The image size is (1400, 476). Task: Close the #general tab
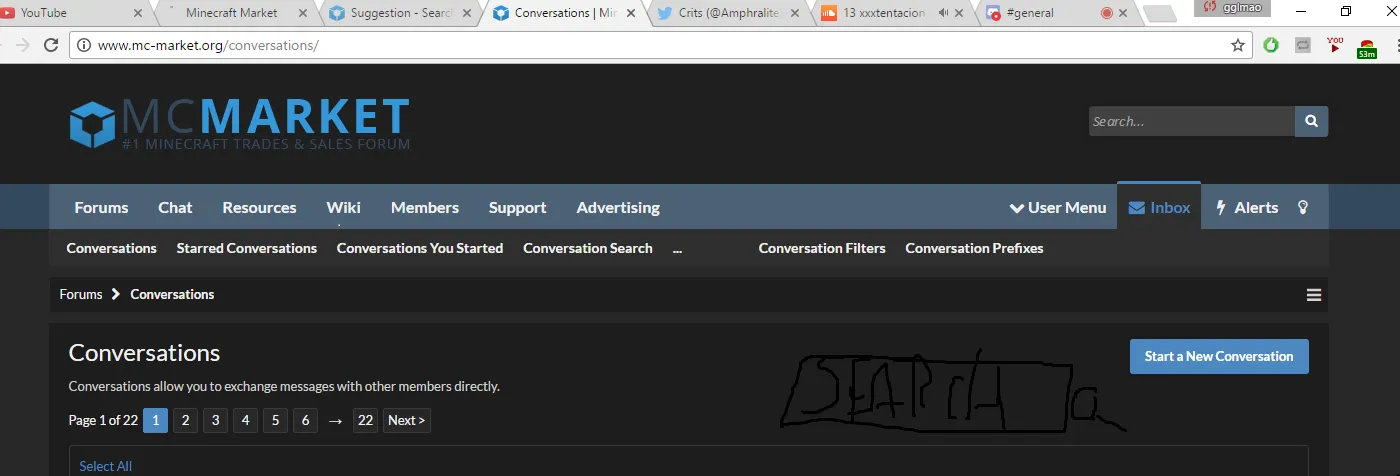[1123, 14]
